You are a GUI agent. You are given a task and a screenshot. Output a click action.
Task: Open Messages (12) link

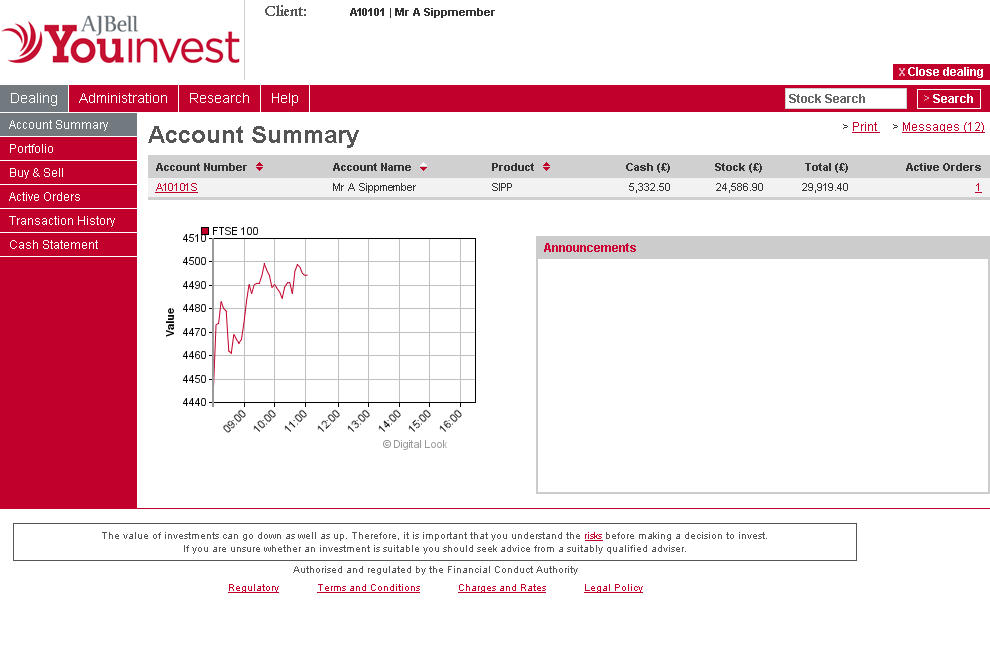942,127
